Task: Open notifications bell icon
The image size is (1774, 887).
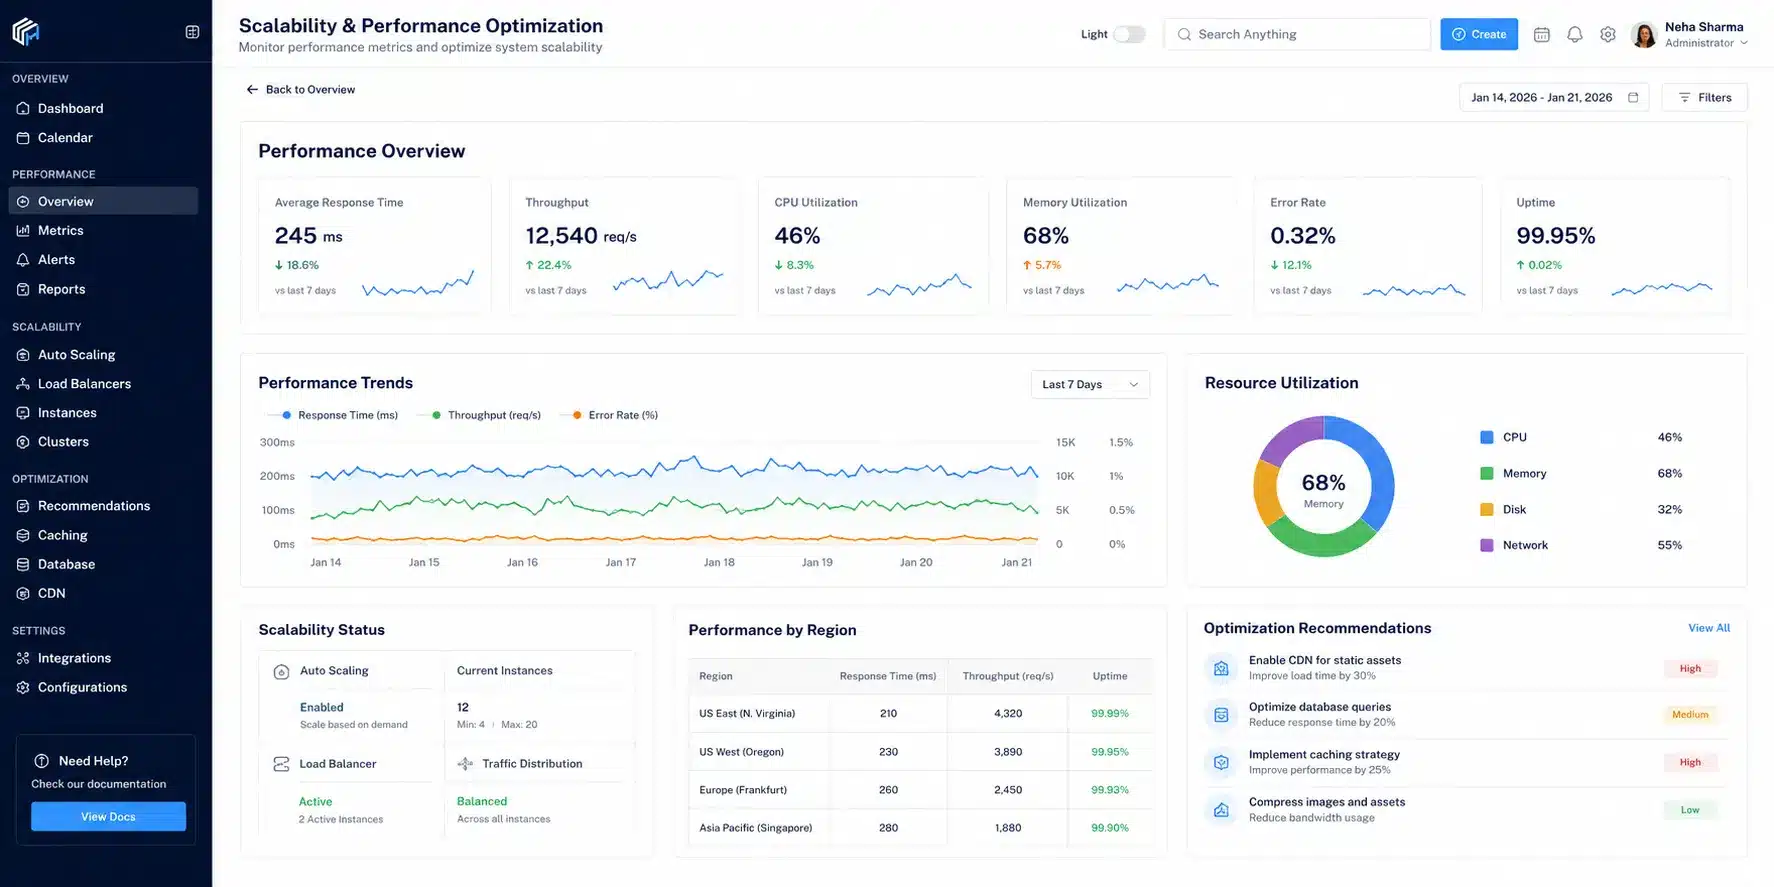Action: click(1574, 34)
